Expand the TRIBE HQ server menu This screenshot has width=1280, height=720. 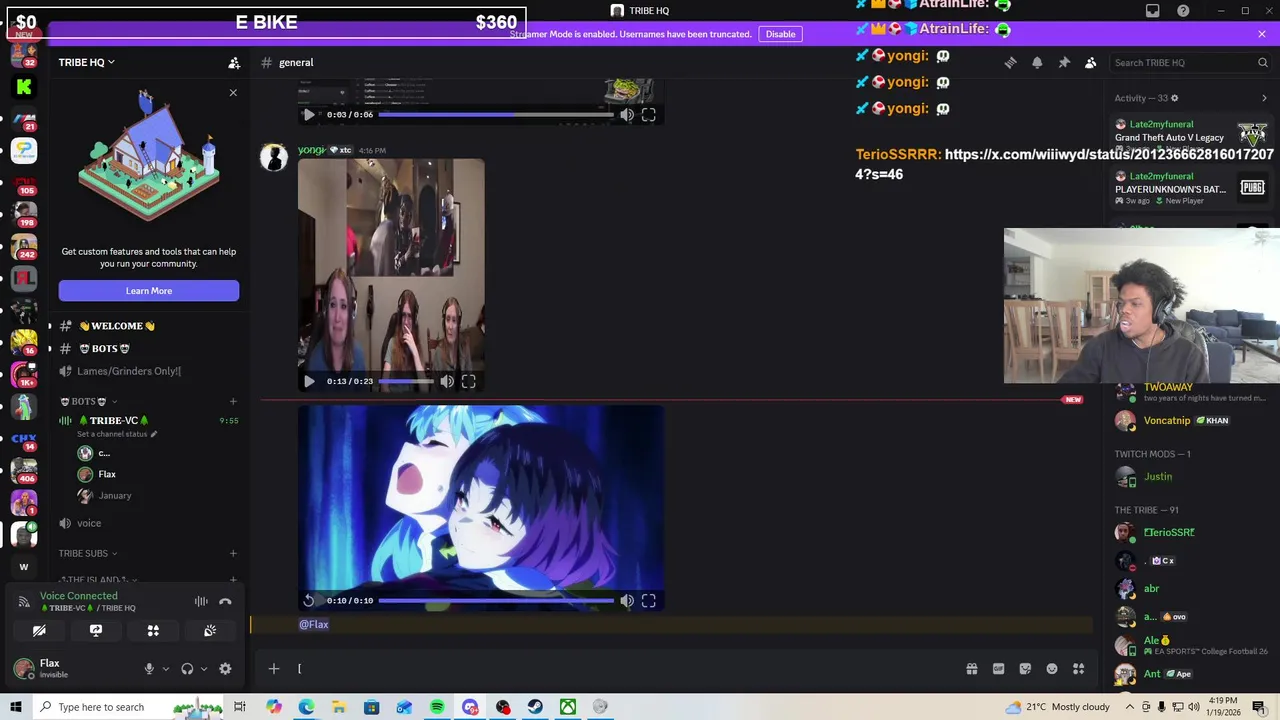(x=87, y=62)
